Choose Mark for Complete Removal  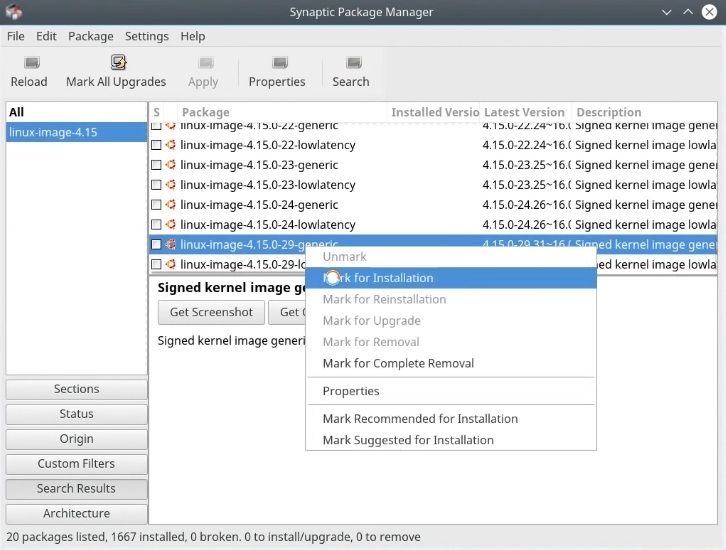(451, 363)
